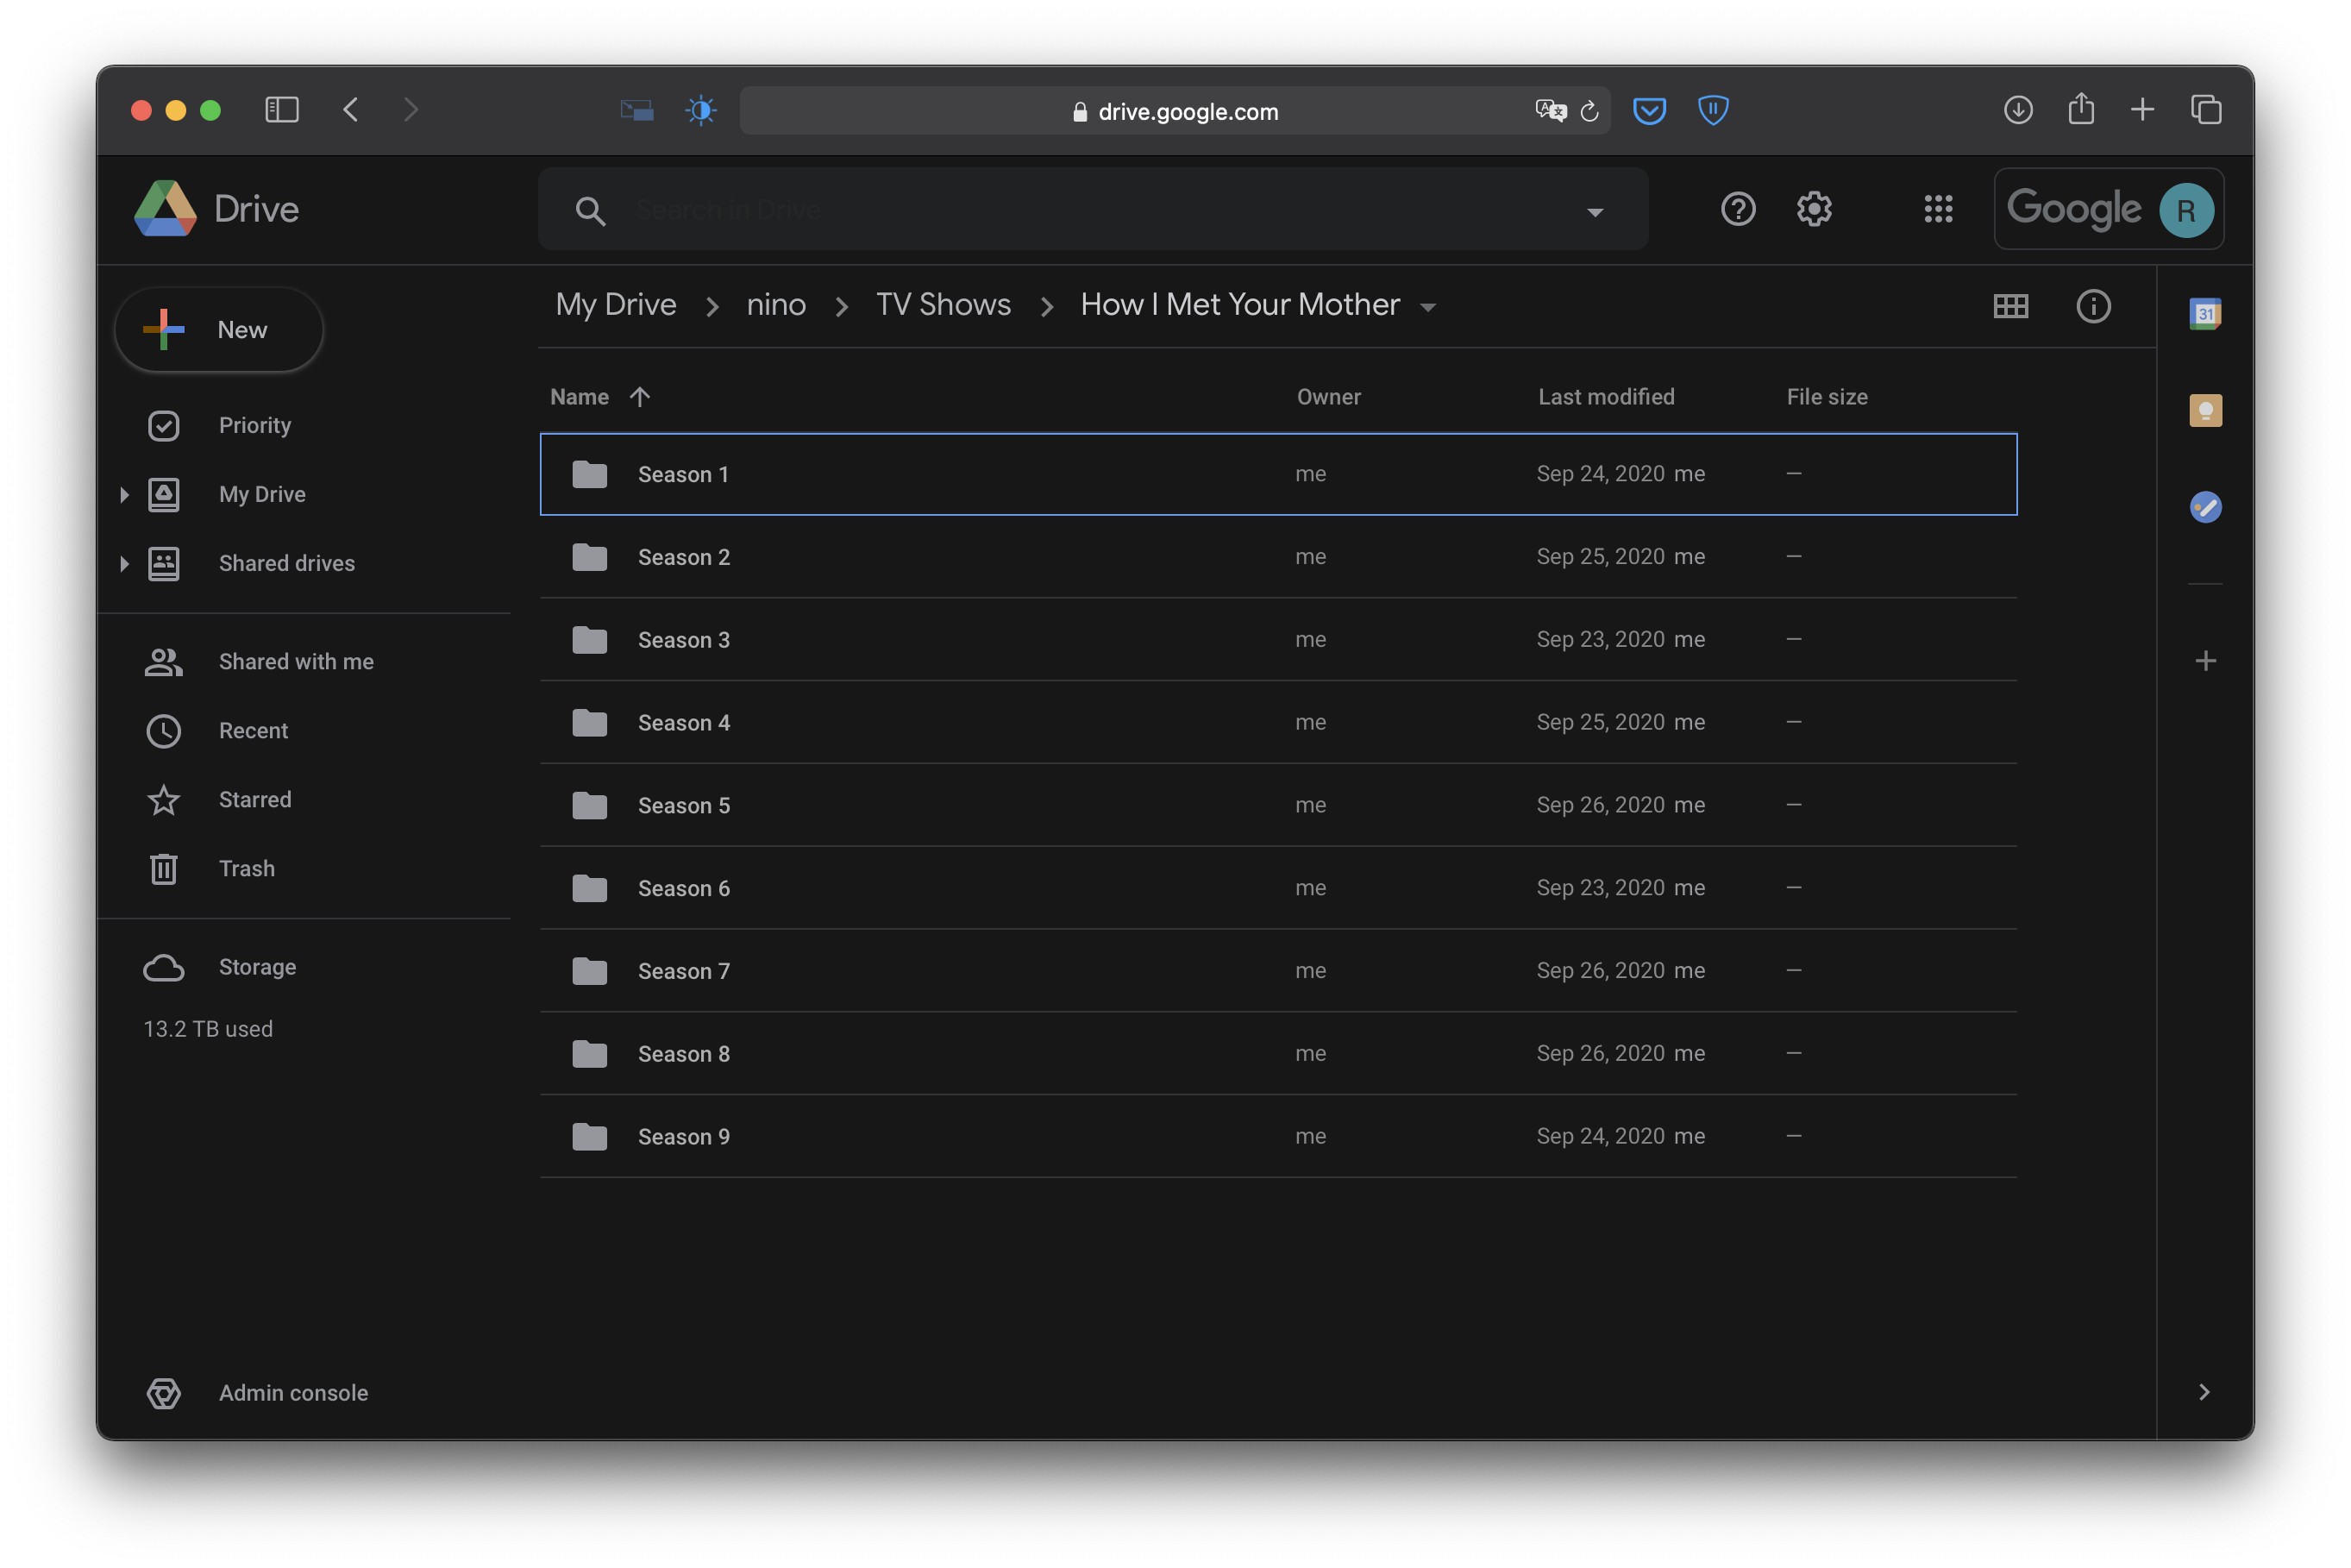Switch to grid view layout

[2010, 306]
